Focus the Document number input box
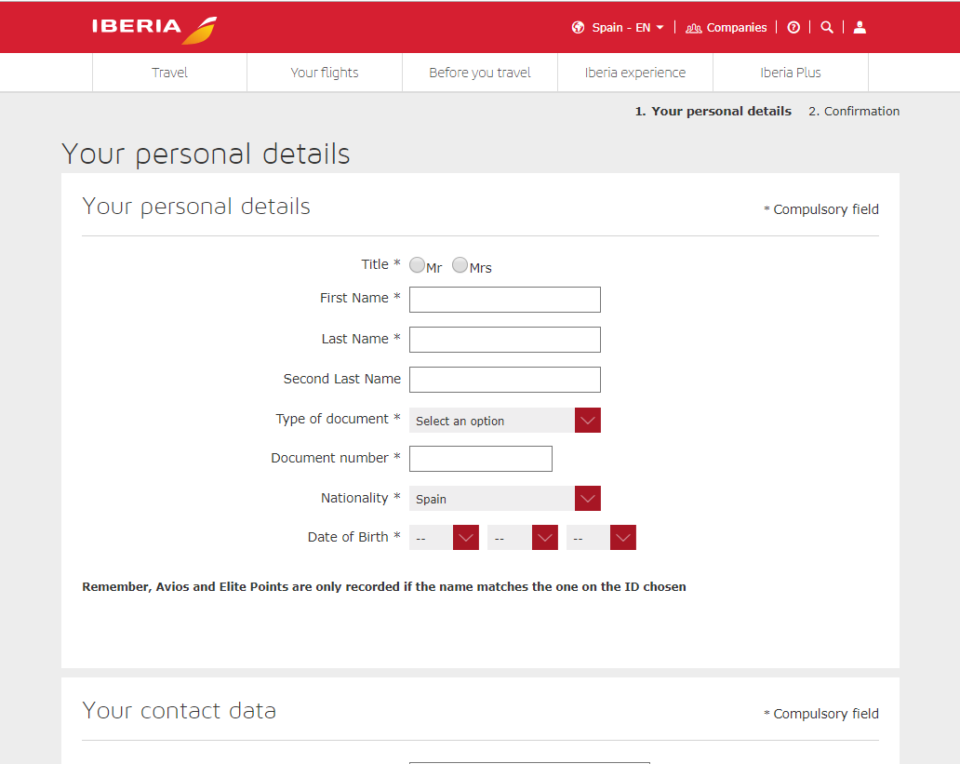This screenshot has height=764, width=960. [481, 459]
